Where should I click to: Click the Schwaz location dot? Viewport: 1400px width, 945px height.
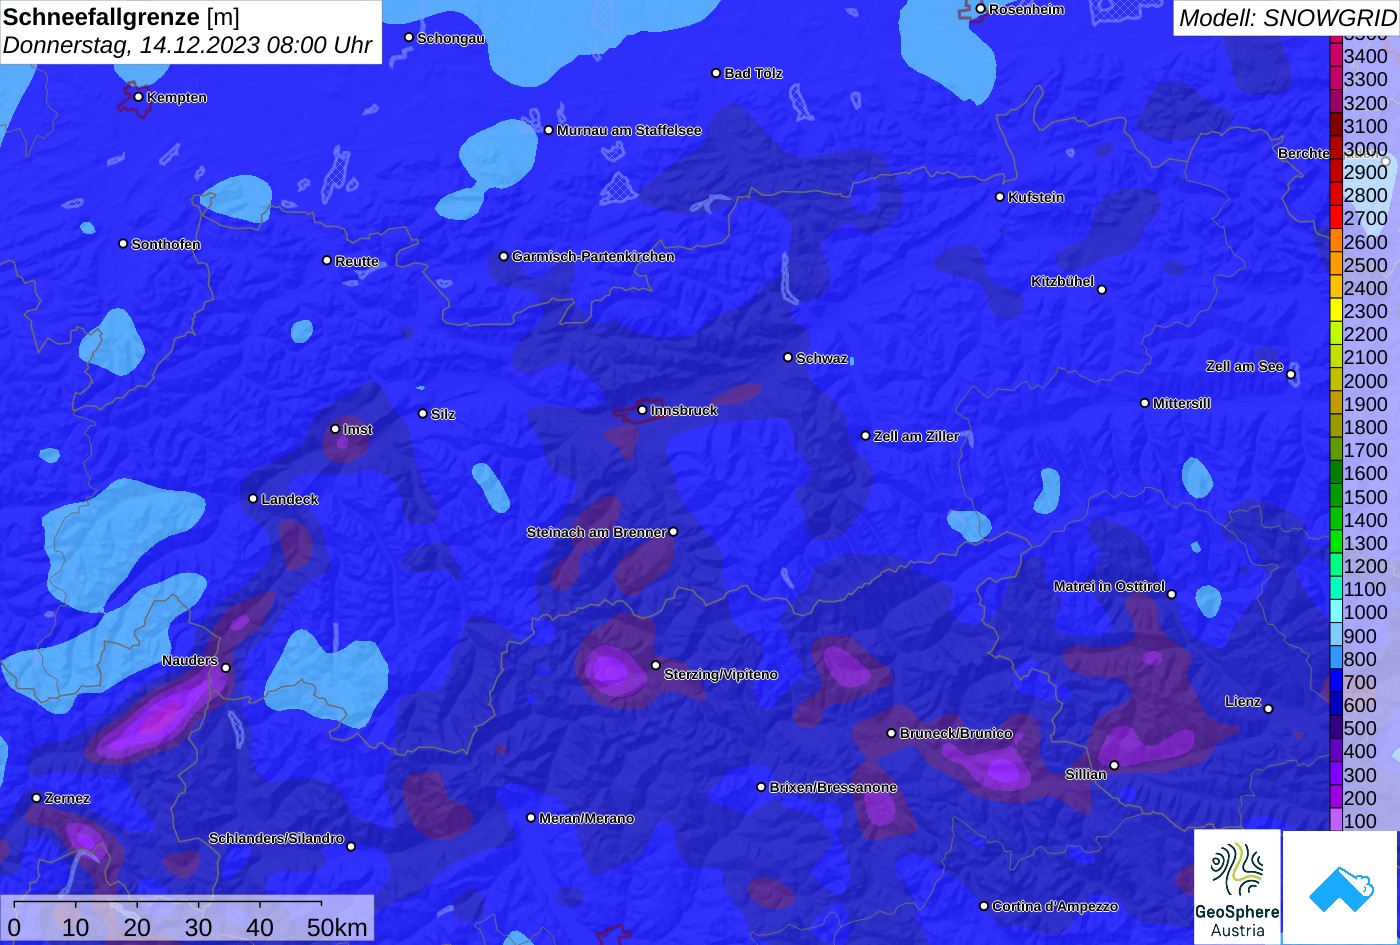(x=787, y=357)
